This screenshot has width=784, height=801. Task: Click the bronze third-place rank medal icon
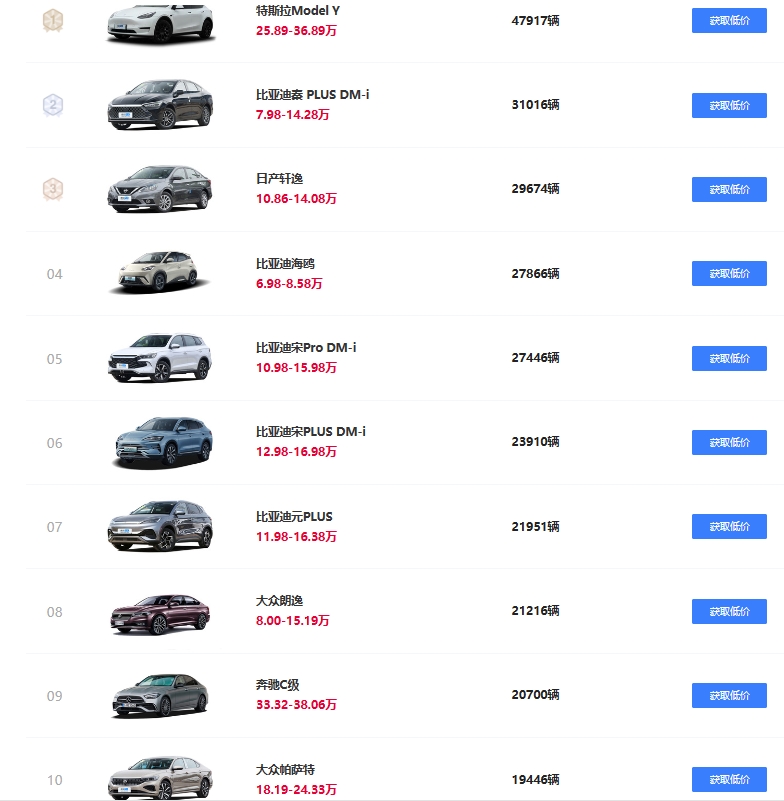(54, 188)
